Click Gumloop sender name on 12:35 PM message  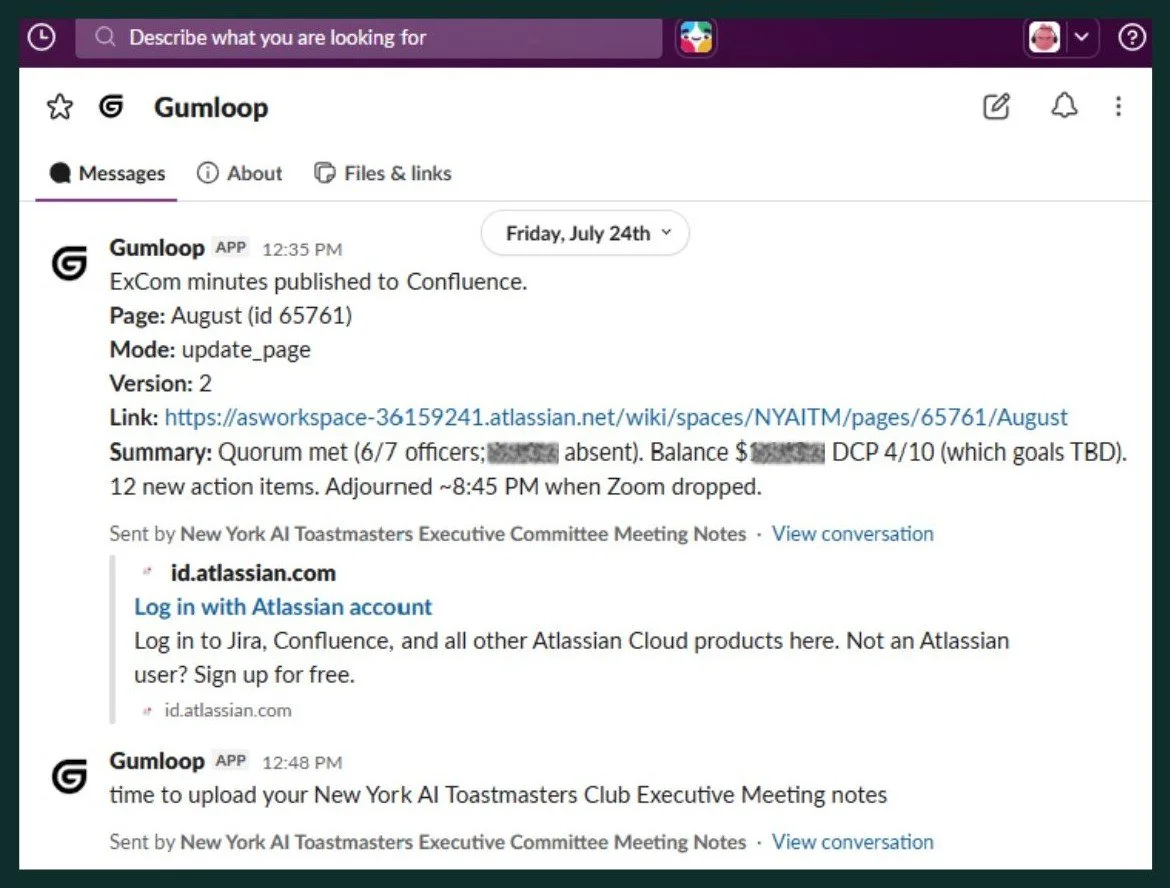click(x=157, y=248)
